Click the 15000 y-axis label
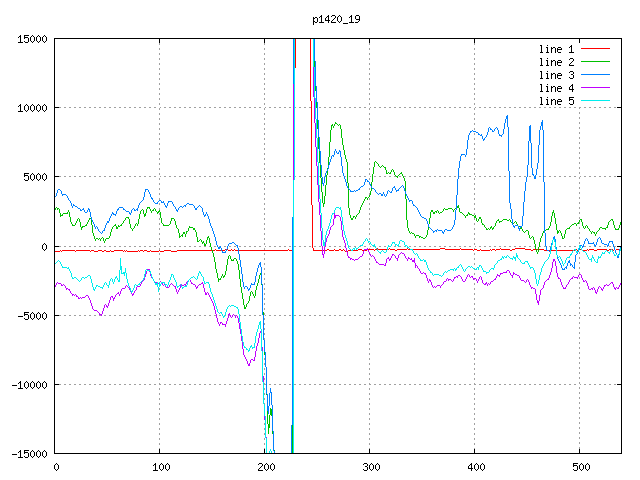This screenshot has width=640, height=480. (x=32, y=39)
